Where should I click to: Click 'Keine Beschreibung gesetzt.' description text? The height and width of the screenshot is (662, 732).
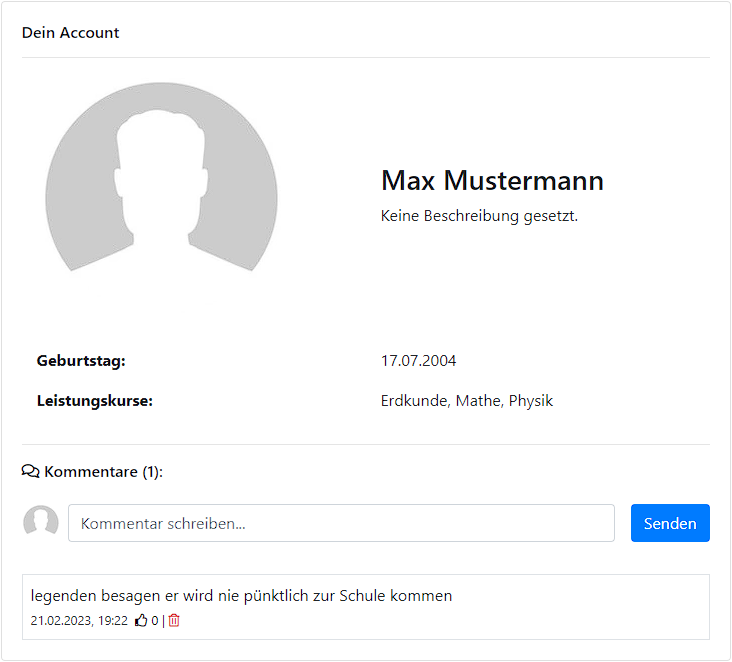pos(479,216)
